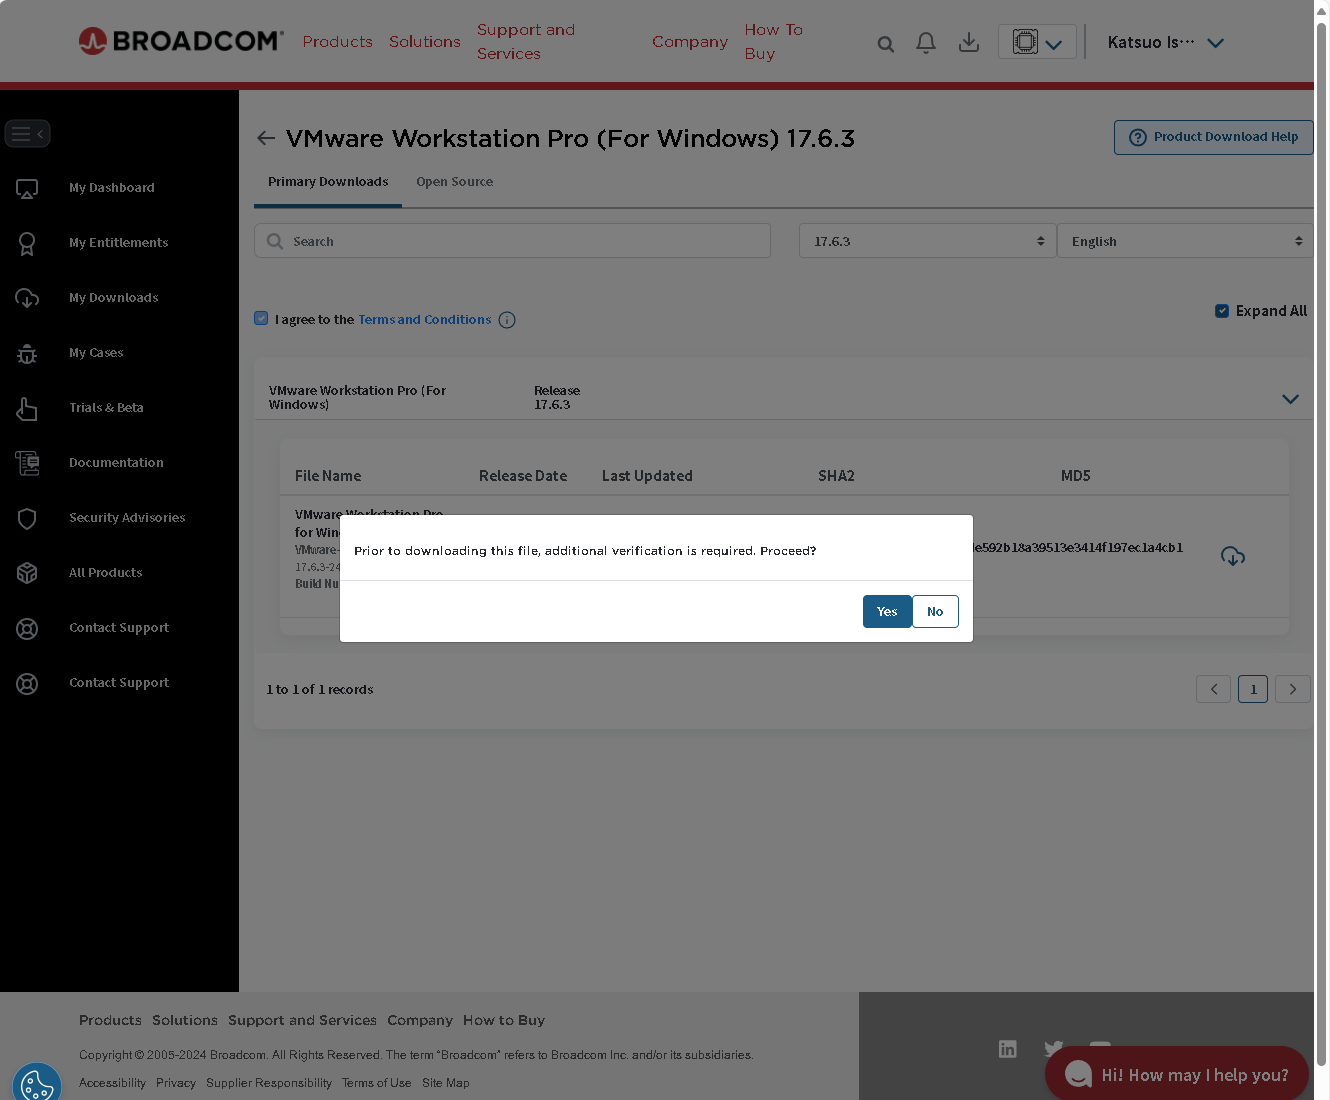
Task: Open Support and Services in the top navigation
Action: [x=526, y=42]
